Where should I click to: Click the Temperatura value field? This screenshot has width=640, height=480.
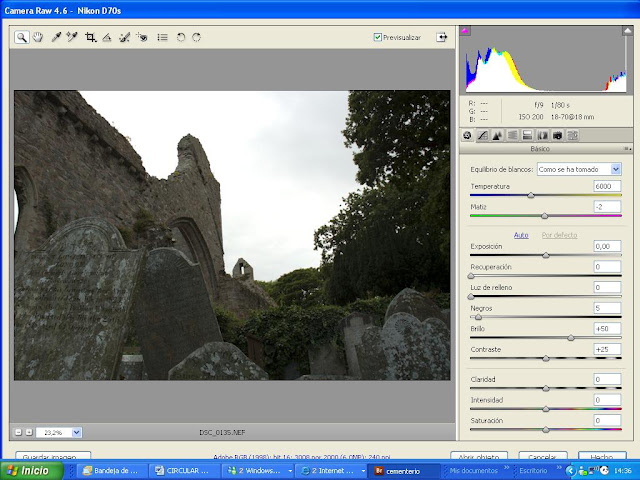[x=607, y=186]
